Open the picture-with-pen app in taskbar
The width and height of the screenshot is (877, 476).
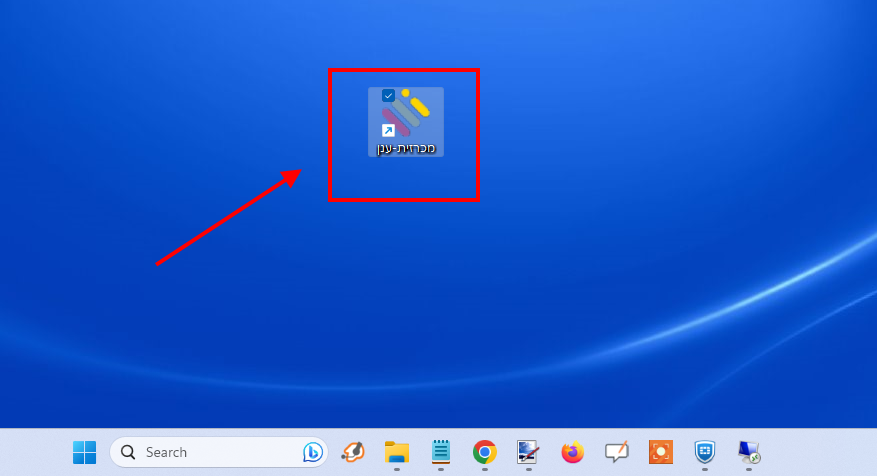point(528,453)
